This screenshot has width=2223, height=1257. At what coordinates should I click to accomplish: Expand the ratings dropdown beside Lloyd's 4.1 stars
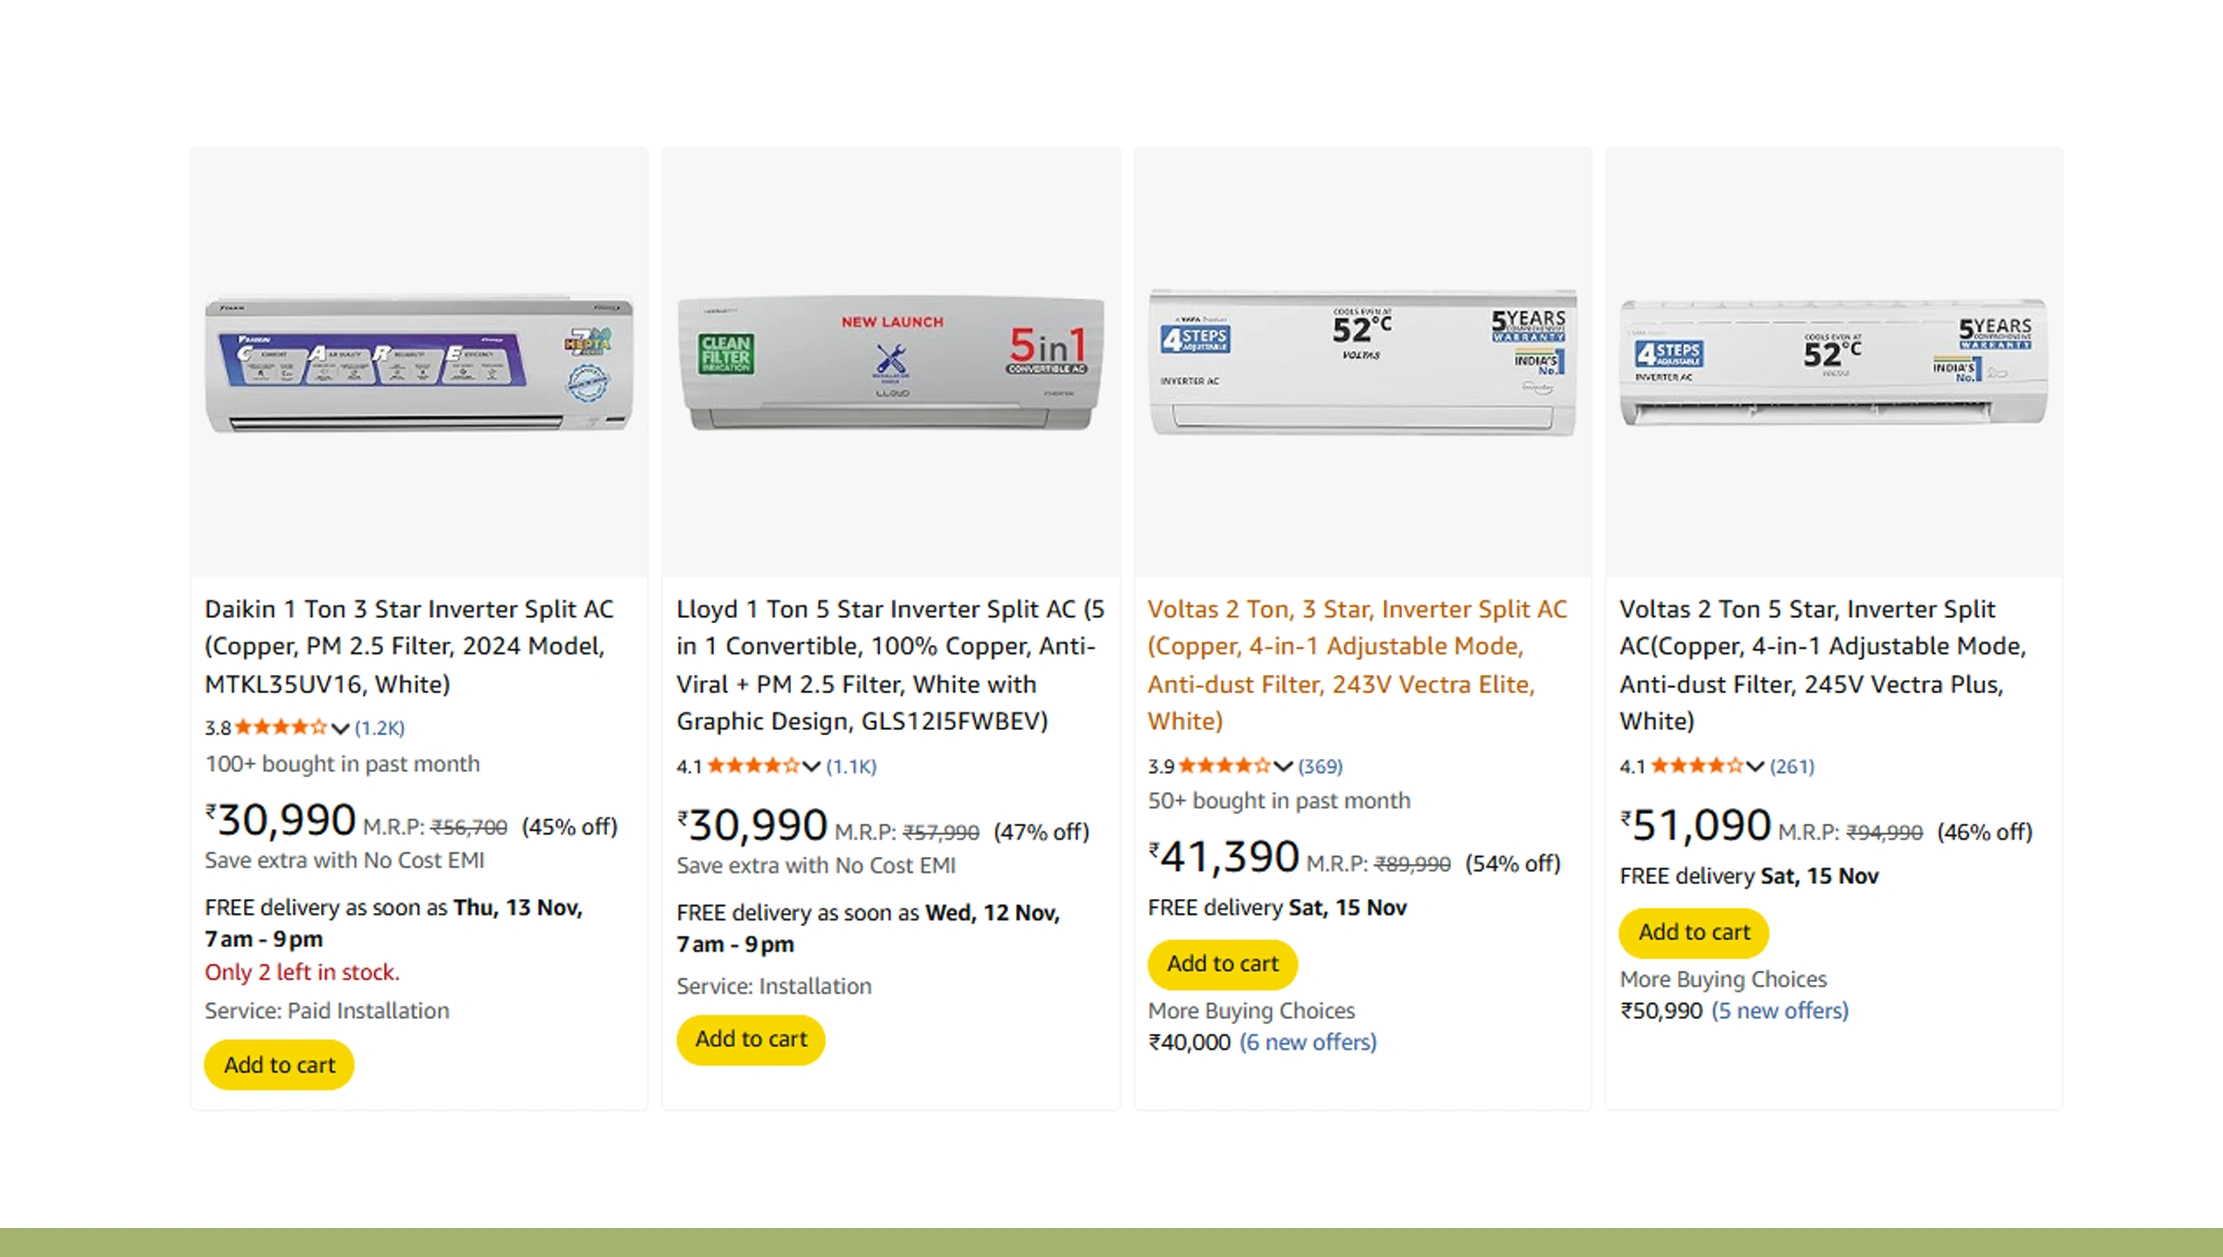point(812,766)
